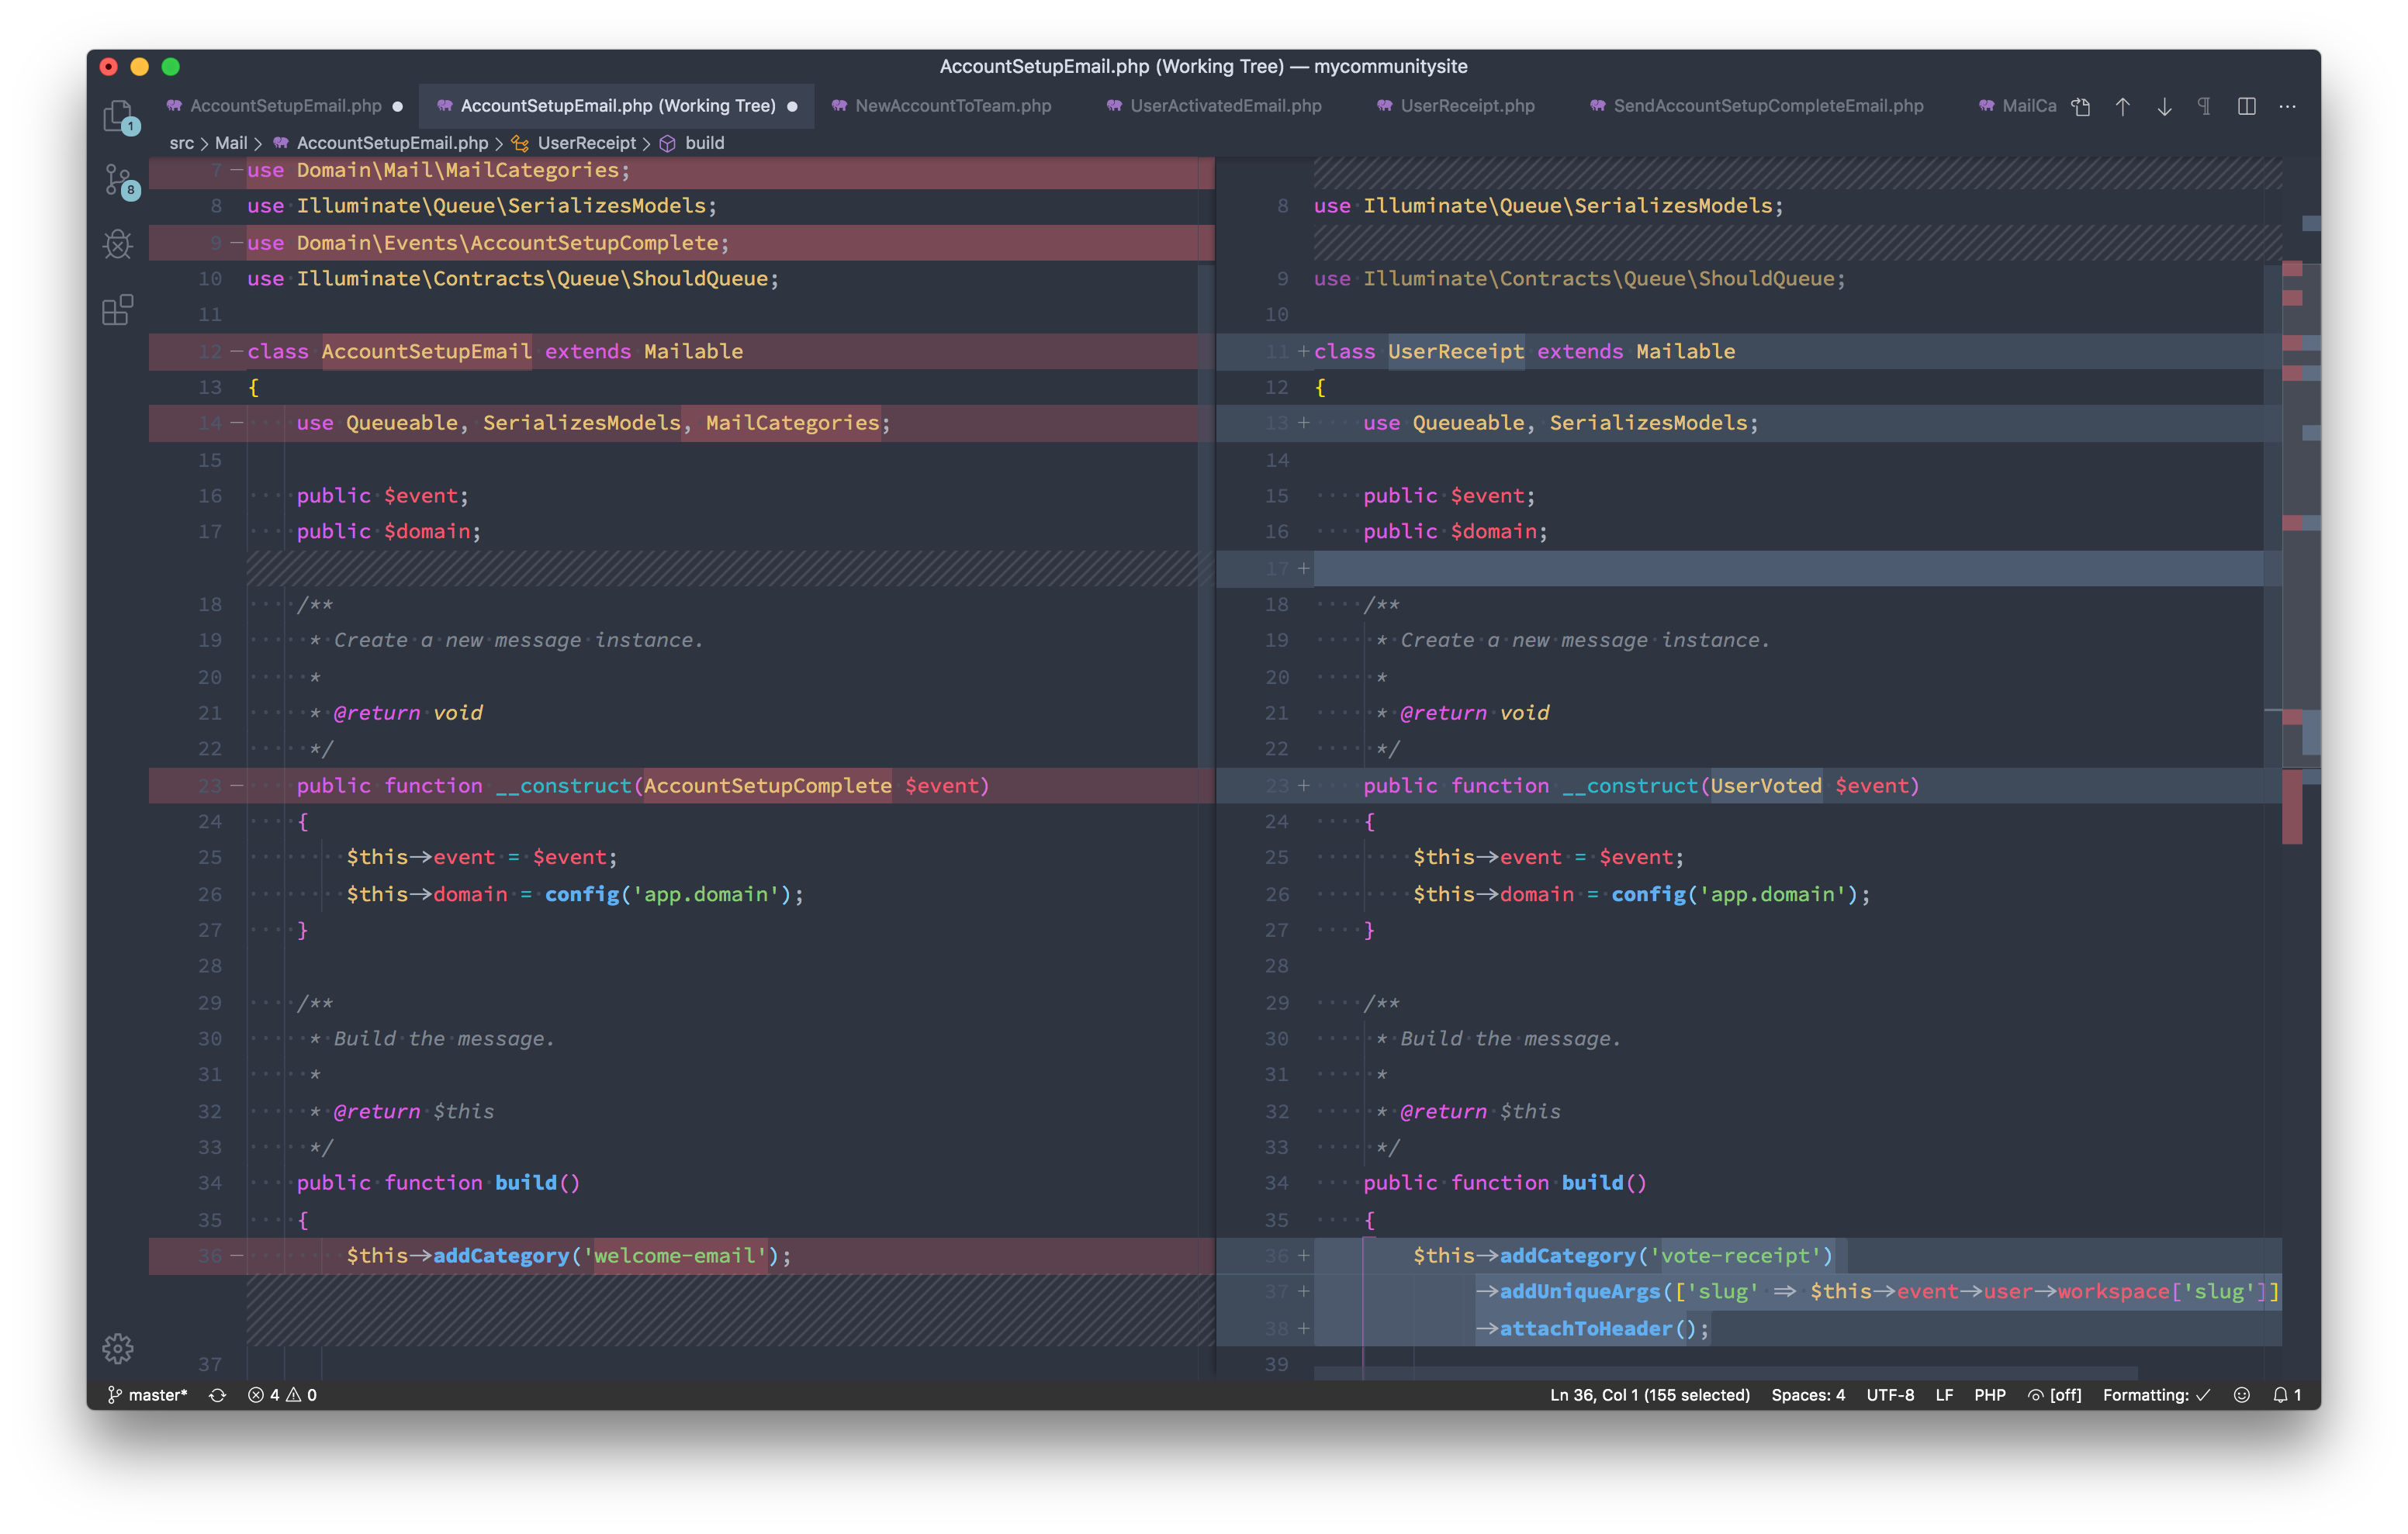2408x1534 pixels.
Task: Switch to the NewAccountToTeam.php tab
Action: (942, 106)
